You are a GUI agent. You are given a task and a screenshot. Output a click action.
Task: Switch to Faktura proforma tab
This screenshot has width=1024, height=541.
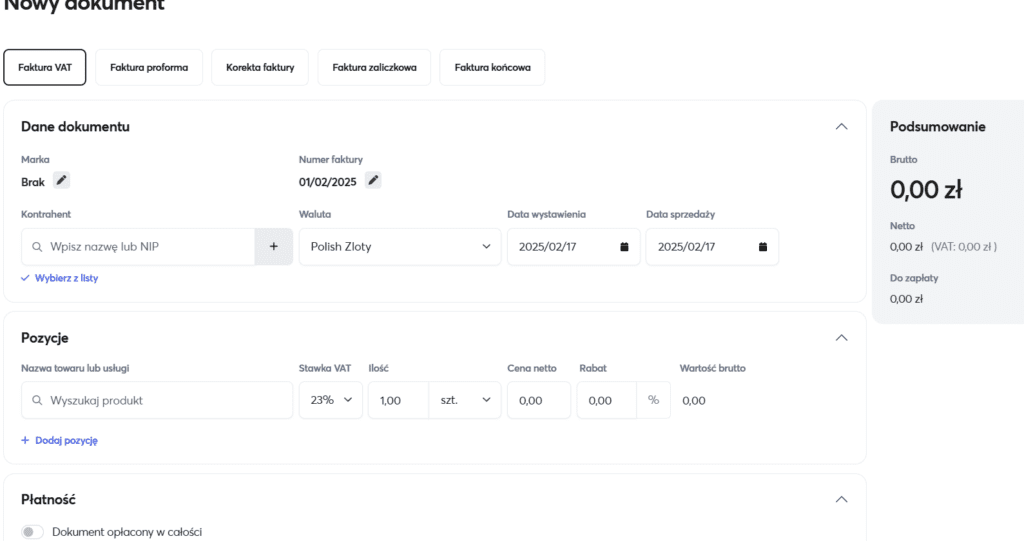pyautogui.click(x=149, y=68)
